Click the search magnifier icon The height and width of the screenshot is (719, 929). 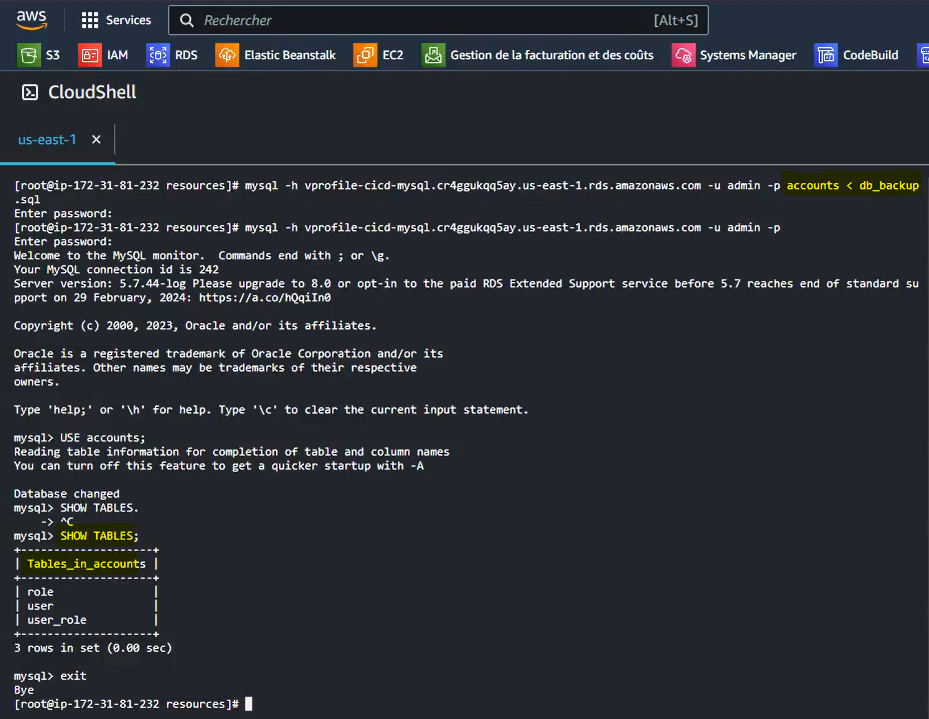coord(187,20)
